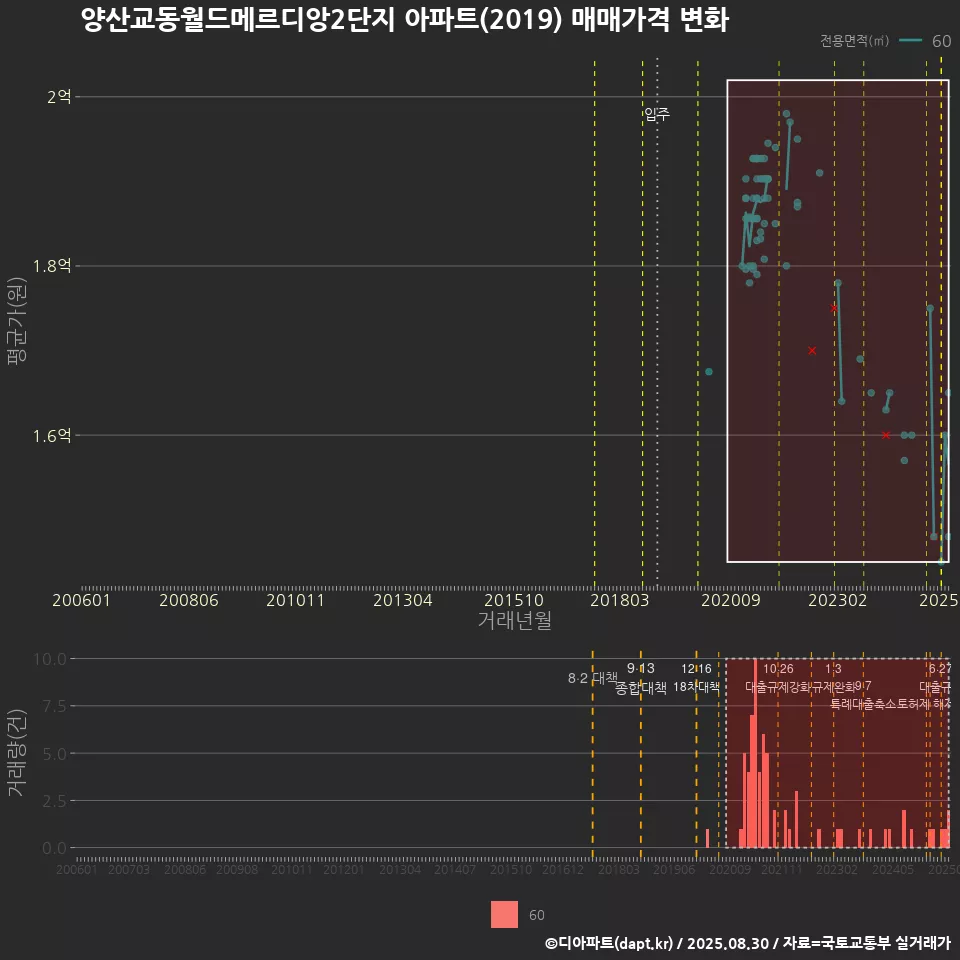Click the 0.0 volume axis label
Image resolution: width=960 pixels, height=960 pixels.
point(54,848)
